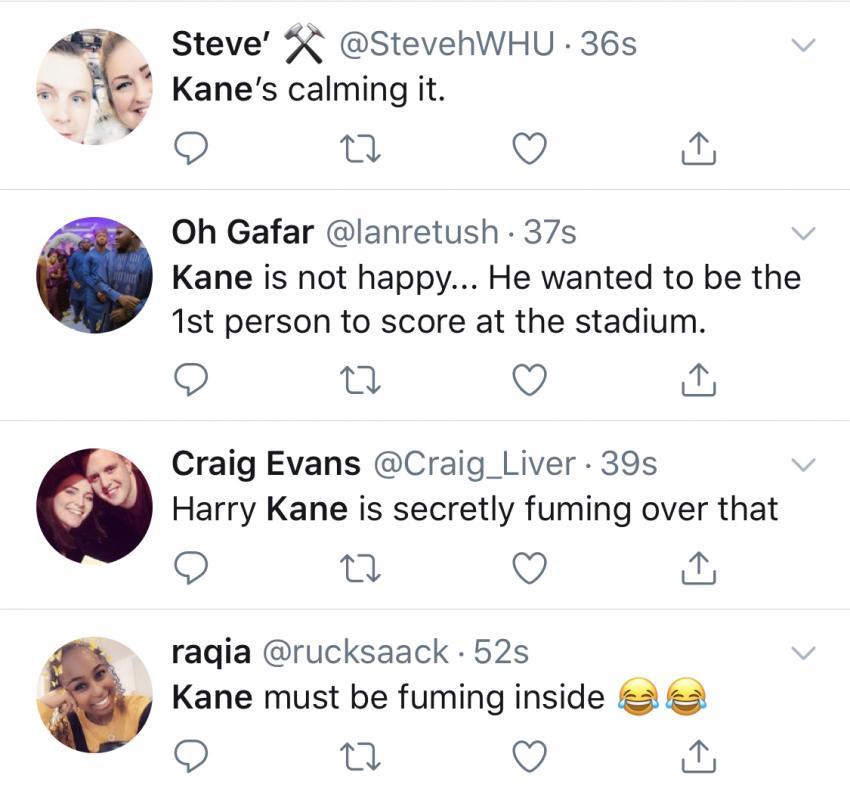Open the @StevehWHU profile handle
850x790 pixels.
447,44
